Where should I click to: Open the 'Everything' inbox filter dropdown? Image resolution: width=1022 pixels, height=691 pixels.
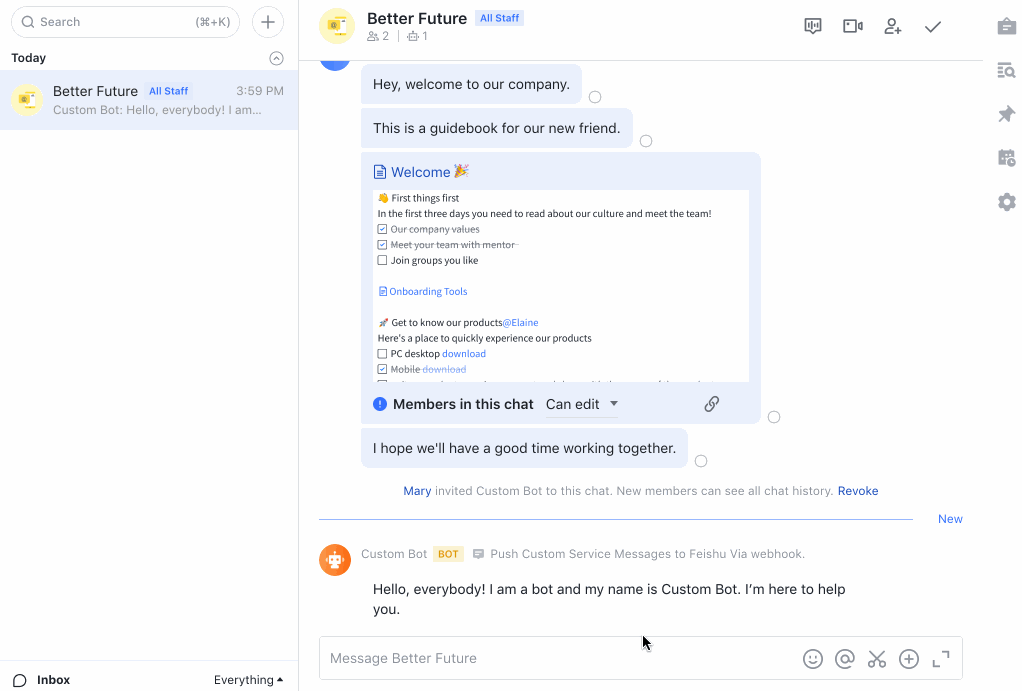(248, 680)
